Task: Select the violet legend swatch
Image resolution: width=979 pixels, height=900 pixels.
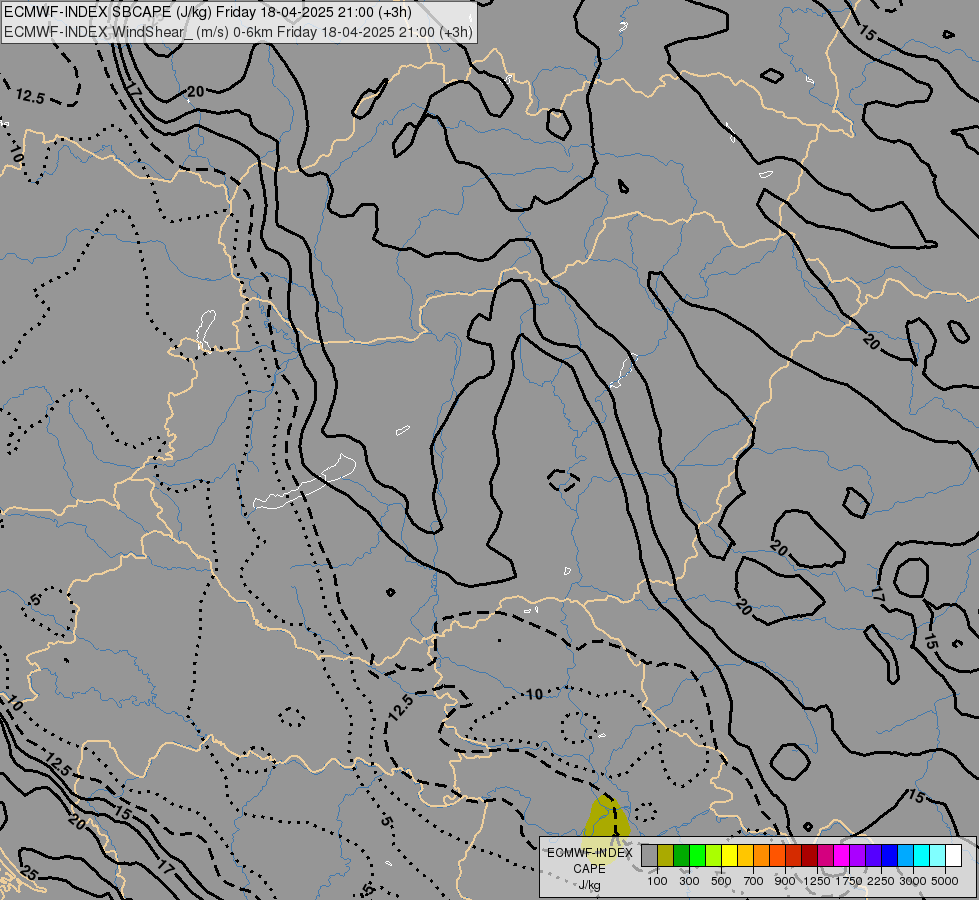Action: point(857,856)
